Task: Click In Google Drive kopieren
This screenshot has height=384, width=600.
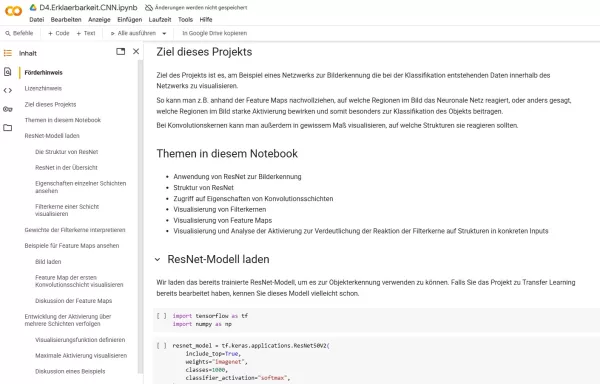Action: tap(214, 33)
